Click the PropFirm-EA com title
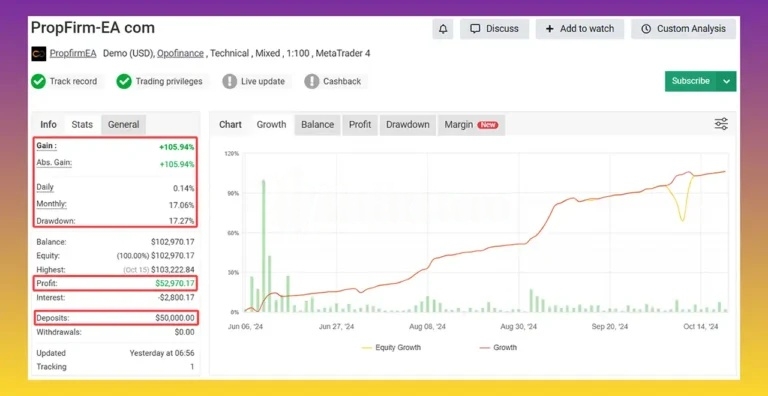Viewport: 768px width, 396px height. click(93, 28)
